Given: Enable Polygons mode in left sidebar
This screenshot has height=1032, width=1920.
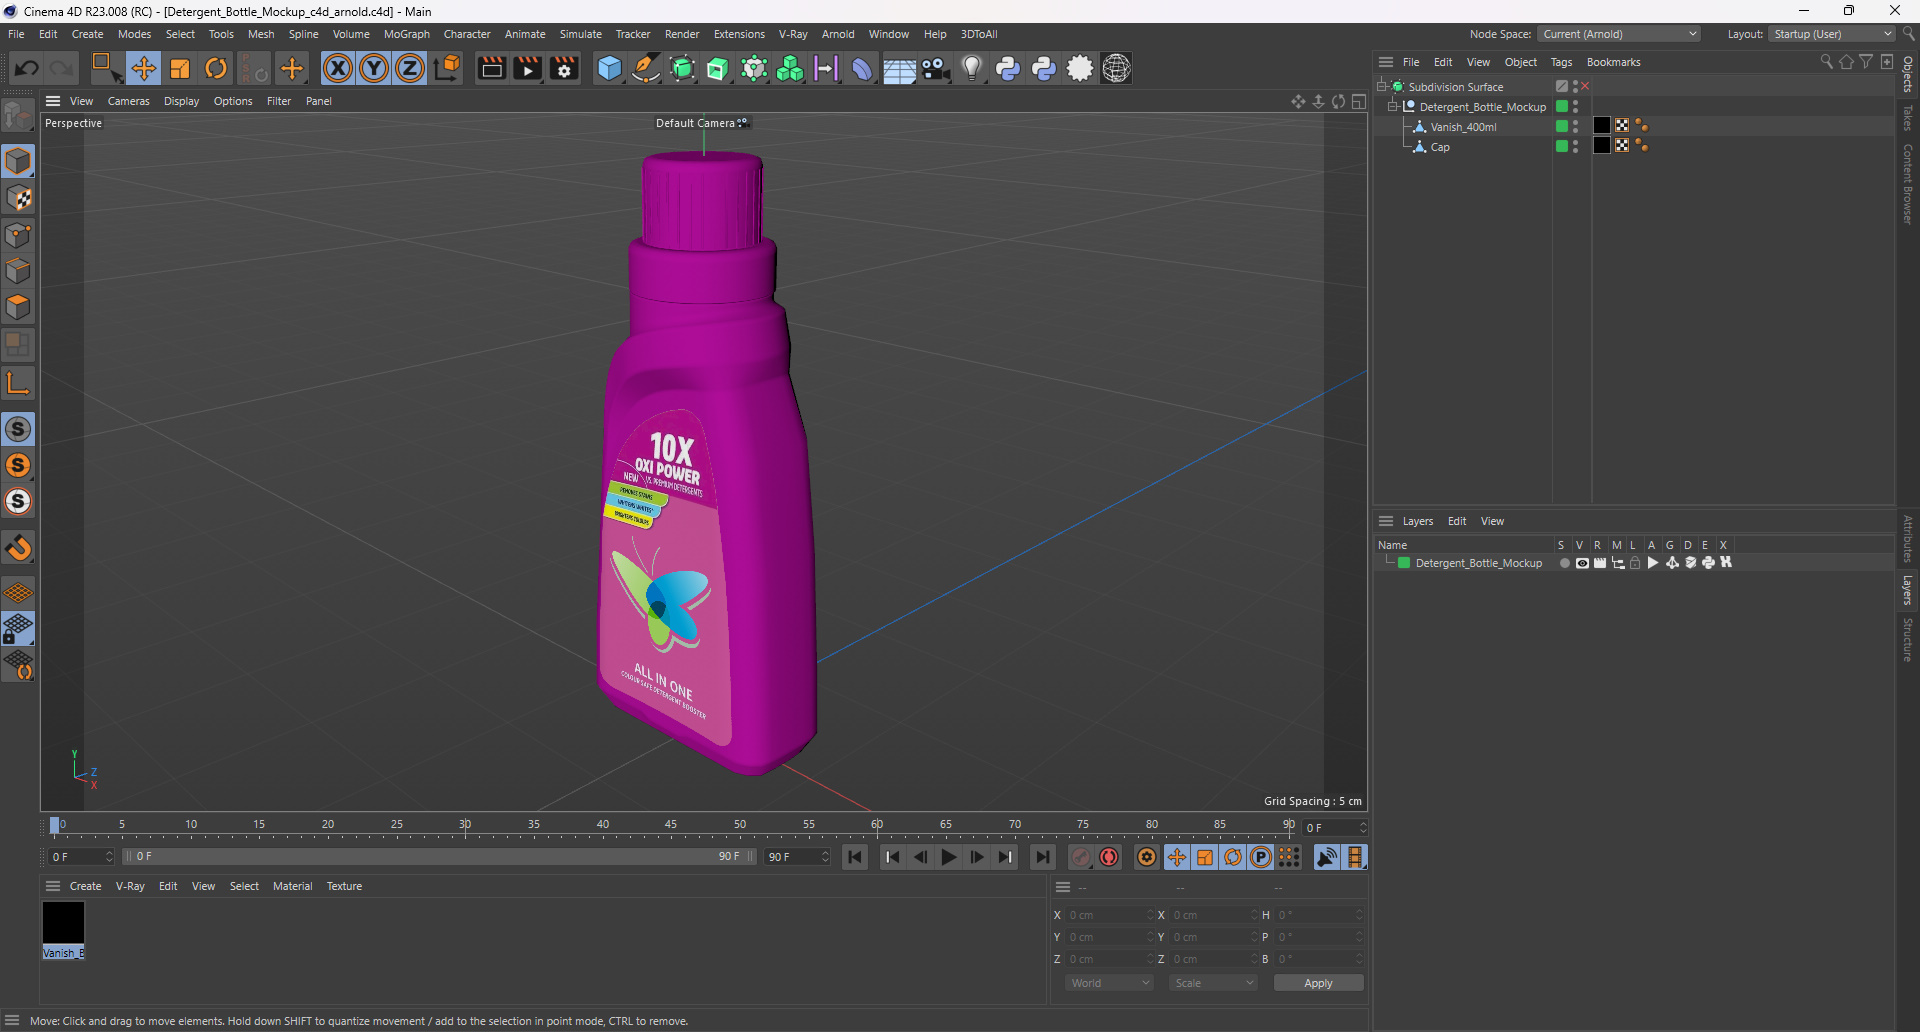Looking at the screenshot, I should tap(18, 307).
